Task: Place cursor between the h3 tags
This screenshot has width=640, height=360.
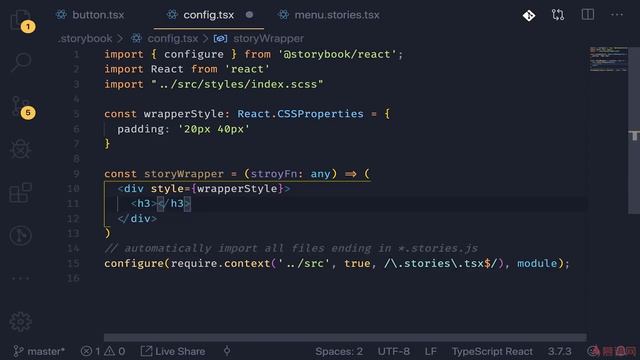Action: click(x=158, y=203)
